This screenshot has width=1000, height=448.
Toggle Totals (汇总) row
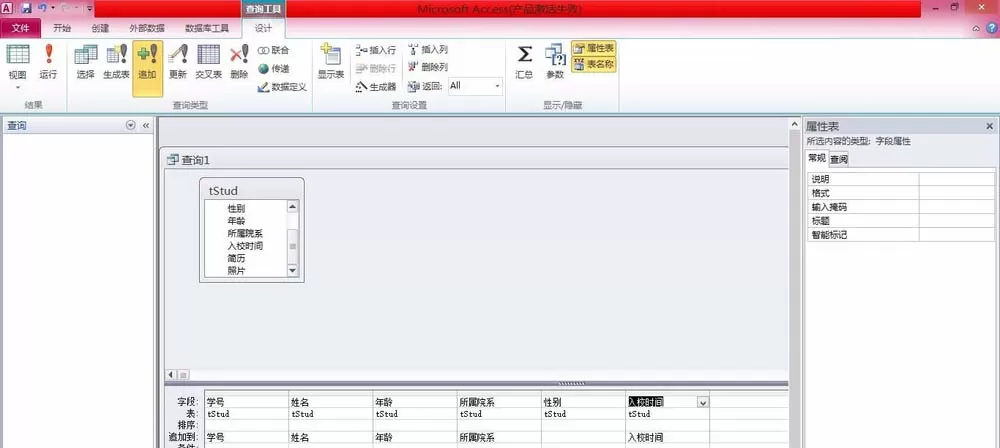click(x=524, y=62)
